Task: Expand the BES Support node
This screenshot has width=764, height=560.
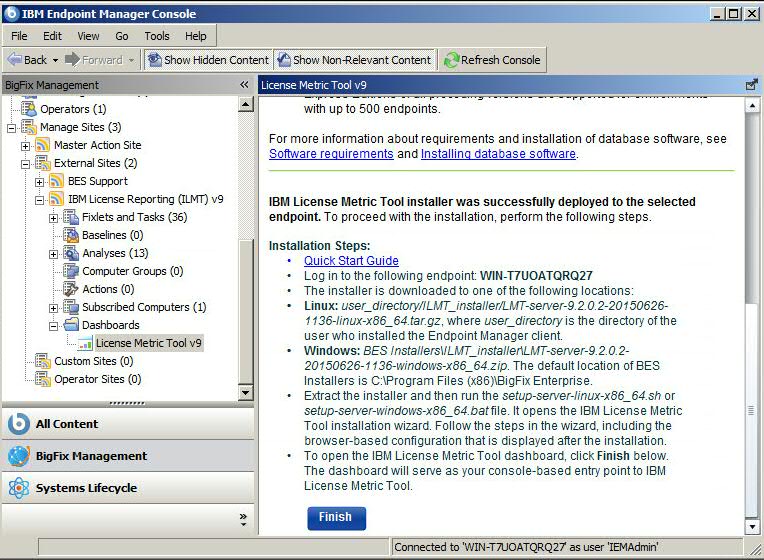Action: coord(40,182)
